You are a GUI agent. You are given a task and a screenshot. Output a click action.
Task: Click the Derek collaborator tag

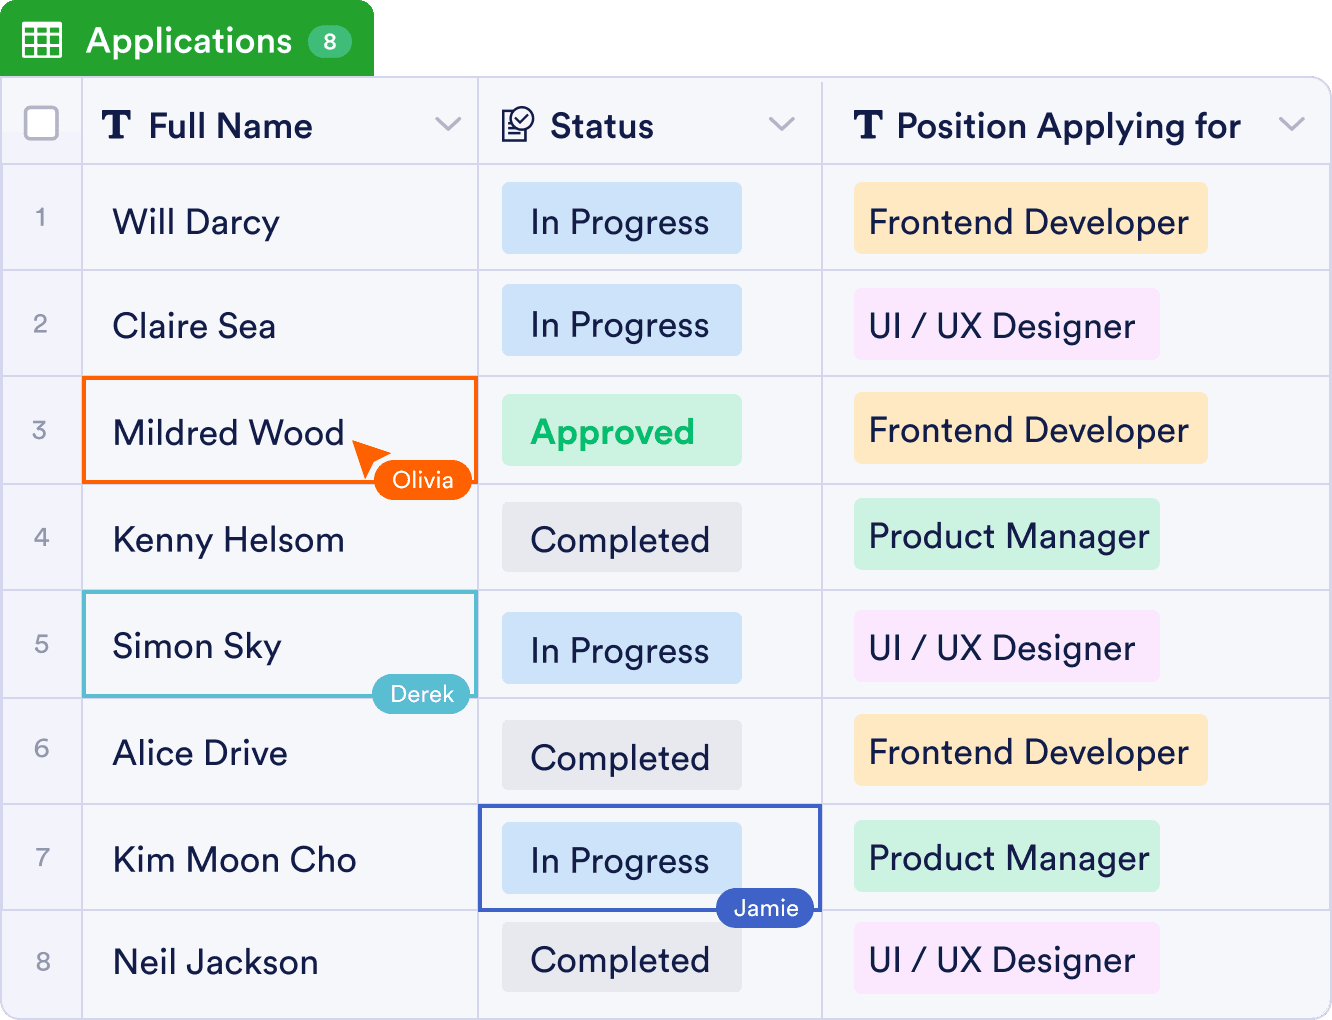pos(421,694)
